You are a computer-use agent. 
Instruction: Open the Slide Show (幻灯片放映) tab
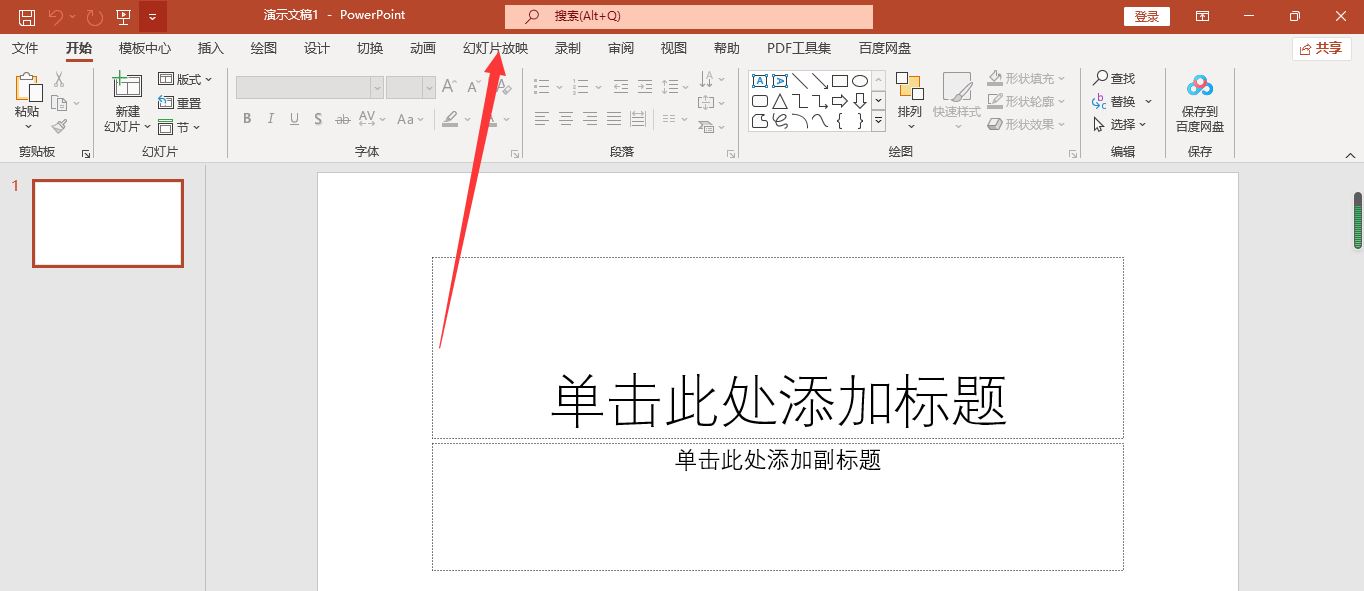[495, 48]
